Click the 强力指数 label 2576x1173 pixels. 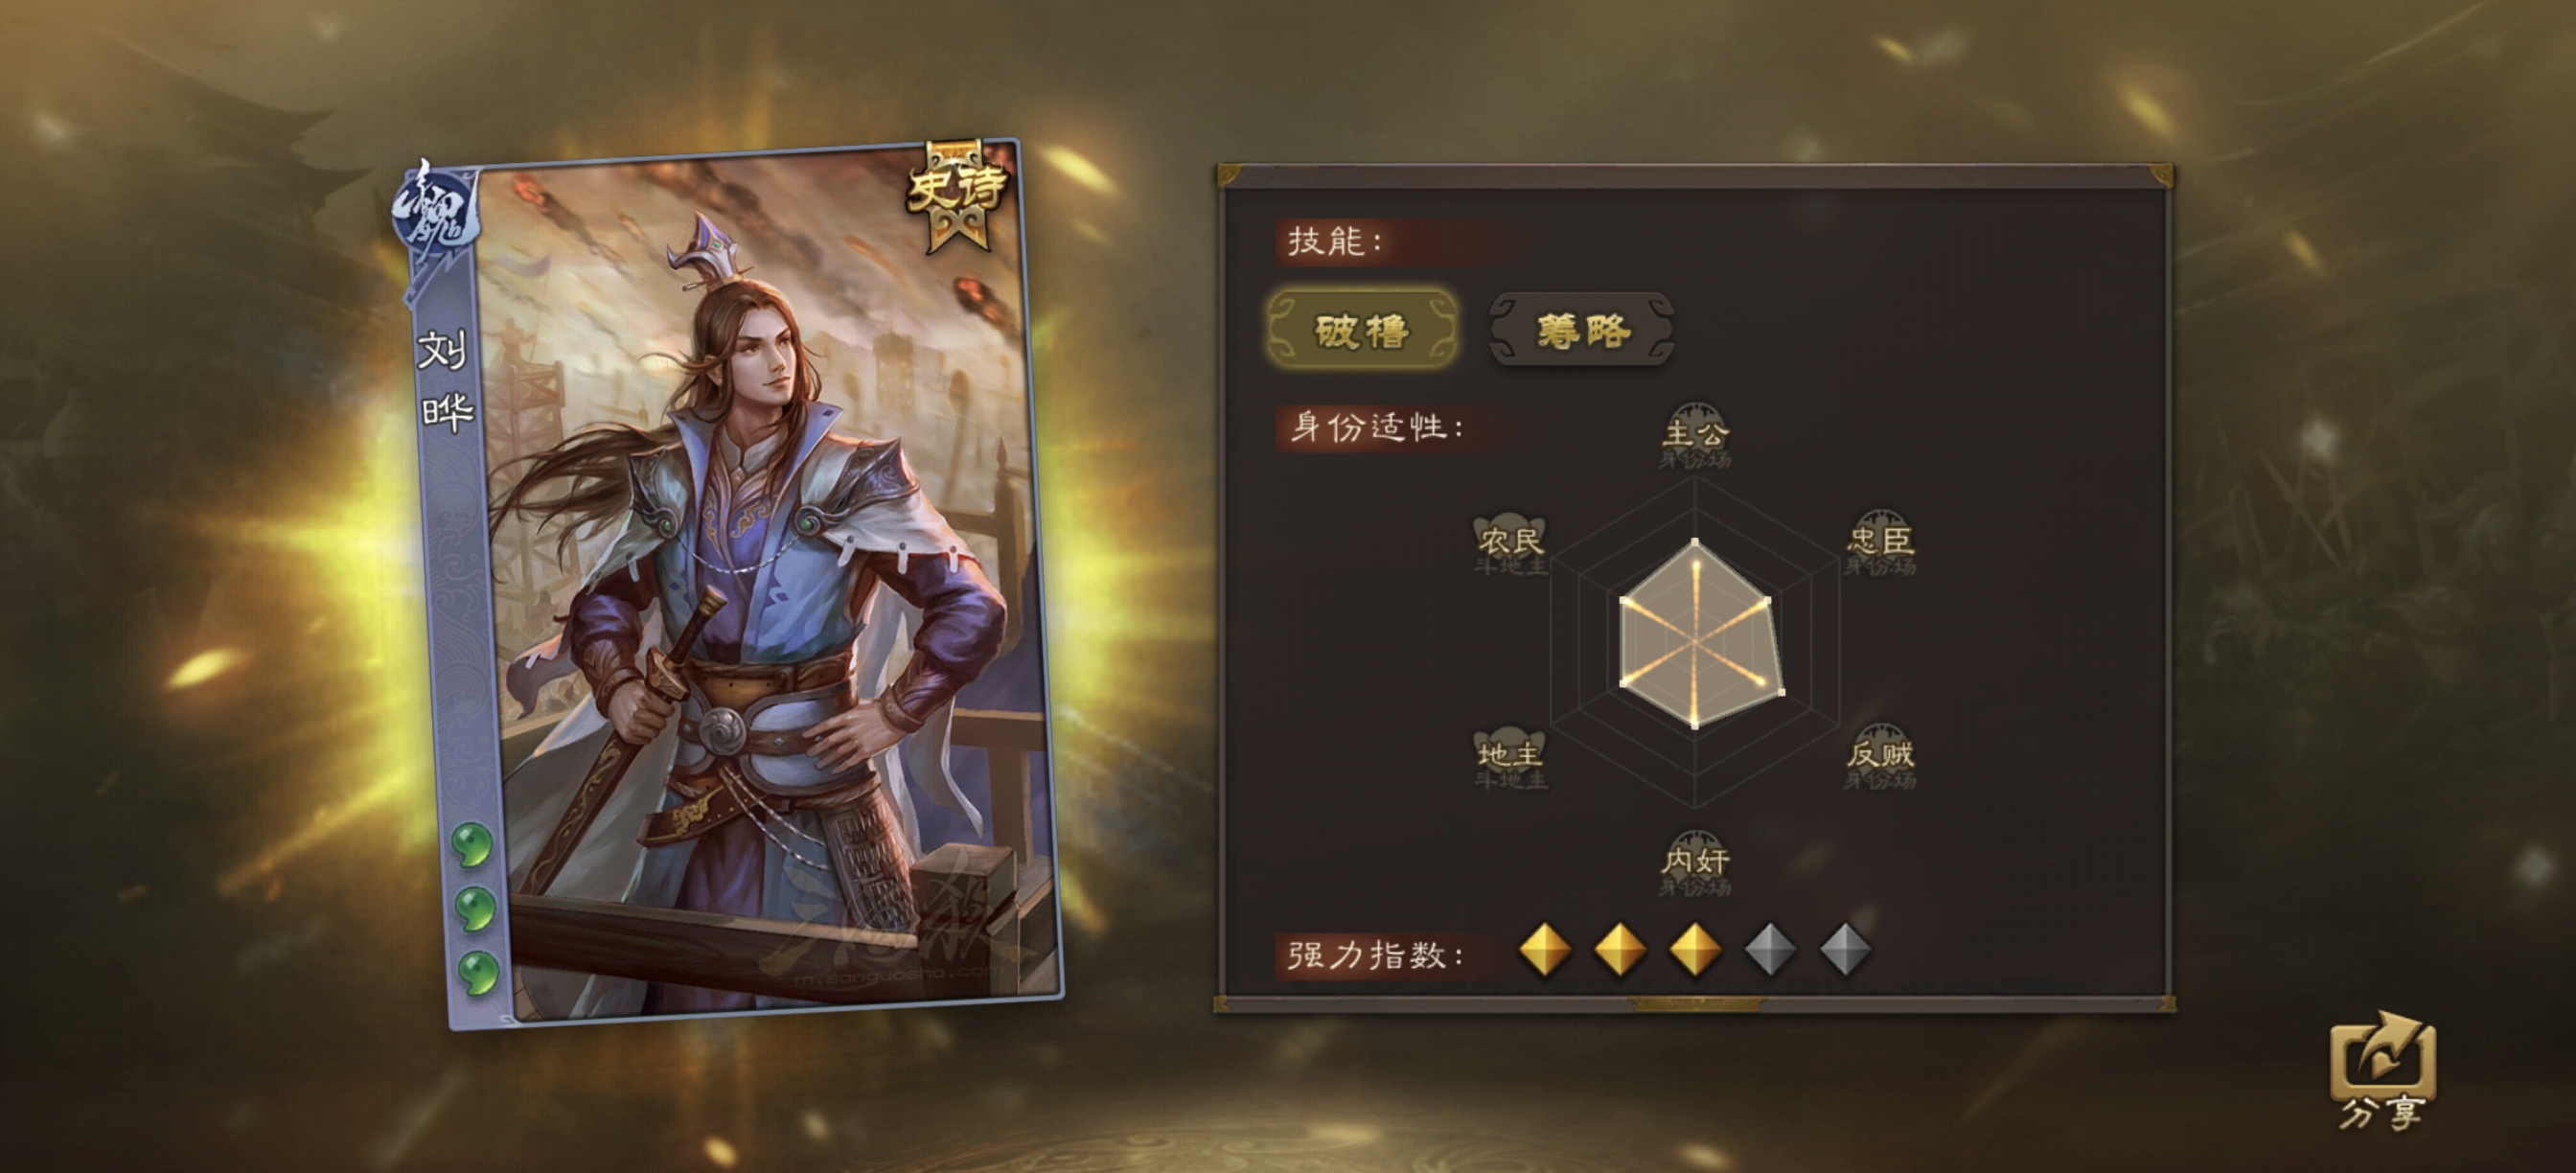pyautogui.click(x=1375, y=955)
